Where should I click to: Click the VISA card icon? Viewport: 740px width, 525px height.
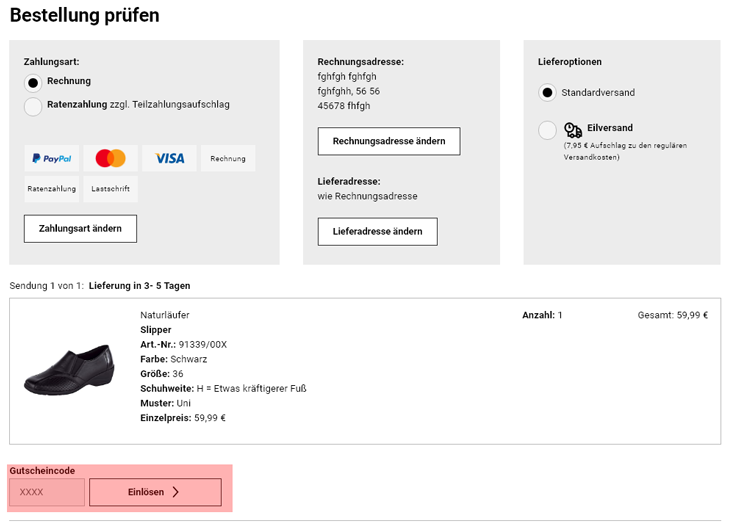[x=169, y=158]
